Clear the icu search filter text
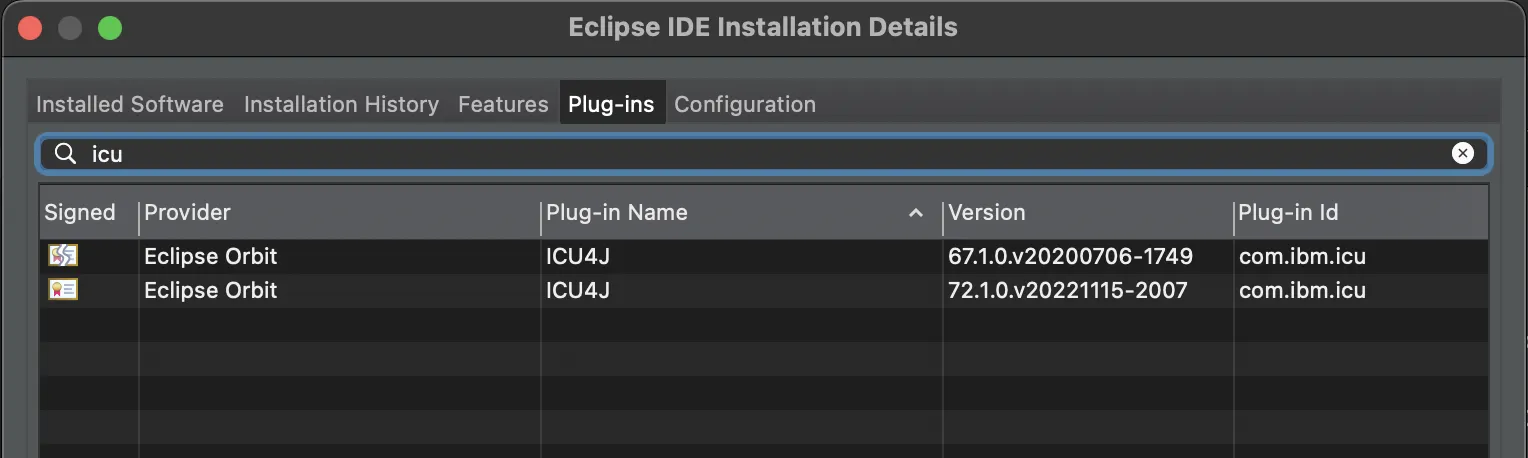This screenshot has height=458, width=1528. (1462, 154)
